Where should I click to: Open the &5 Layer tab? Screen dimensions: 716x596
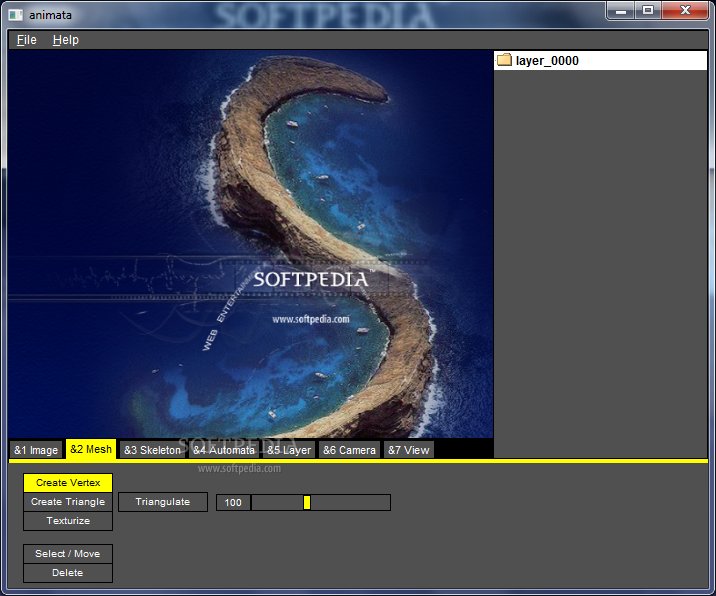pyautogui.click(x=289, y=450)
